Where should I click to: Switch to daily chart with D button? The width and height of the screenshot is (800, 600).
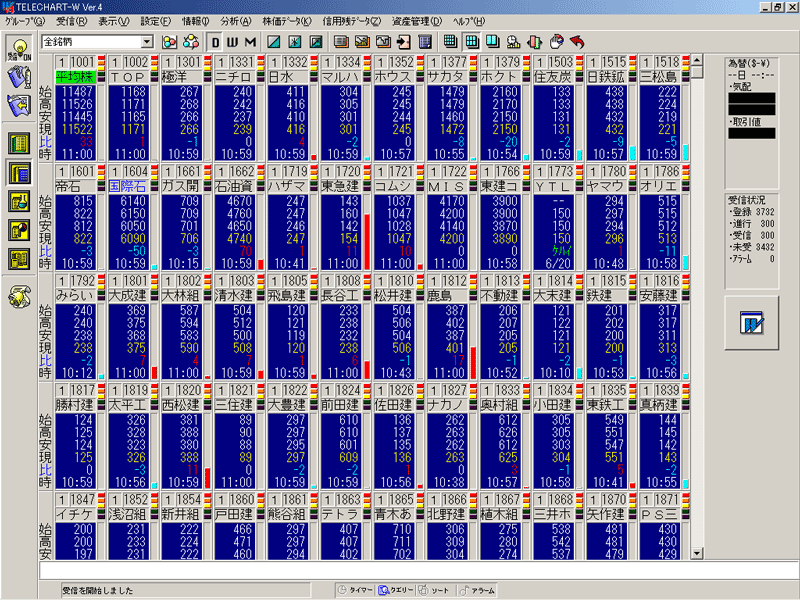tap(215, 42)
